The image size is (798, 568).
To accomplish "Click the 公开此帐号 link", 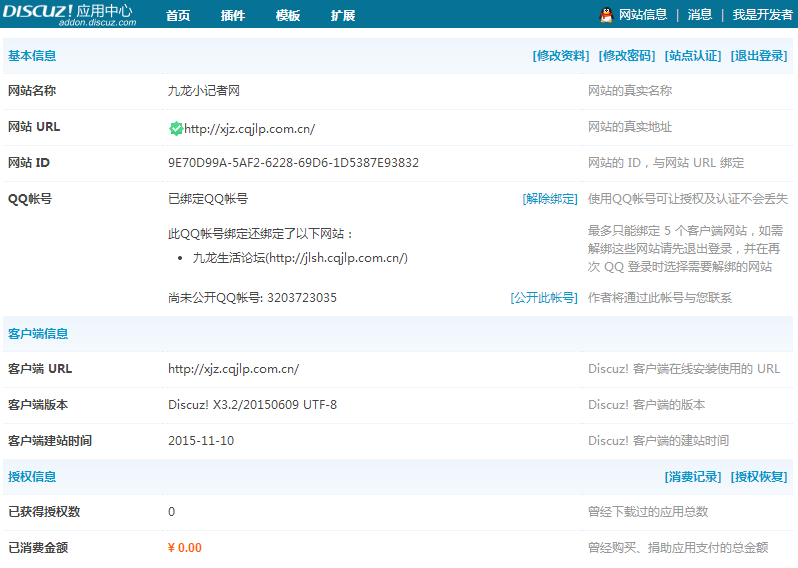I will coord(544,298).
